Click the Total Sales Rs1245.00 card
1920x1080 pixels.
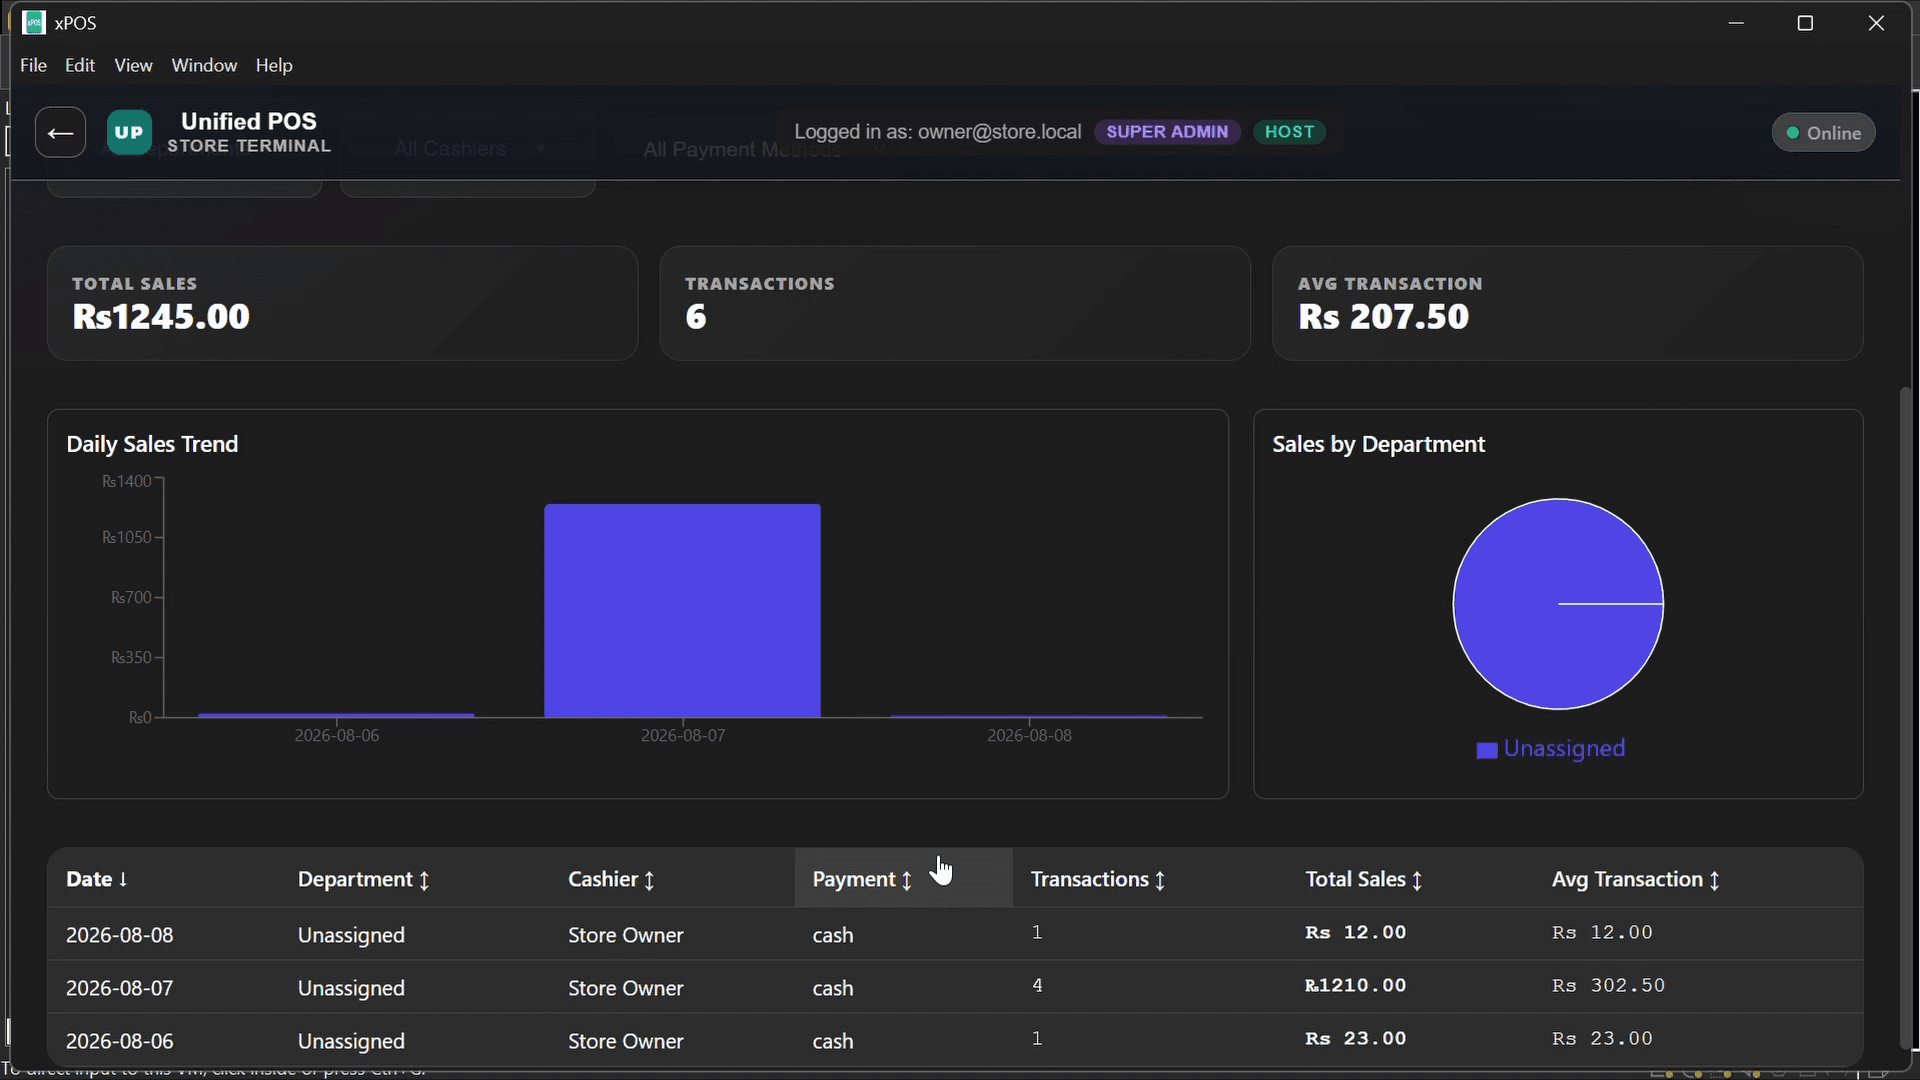(x=342, y=303)
